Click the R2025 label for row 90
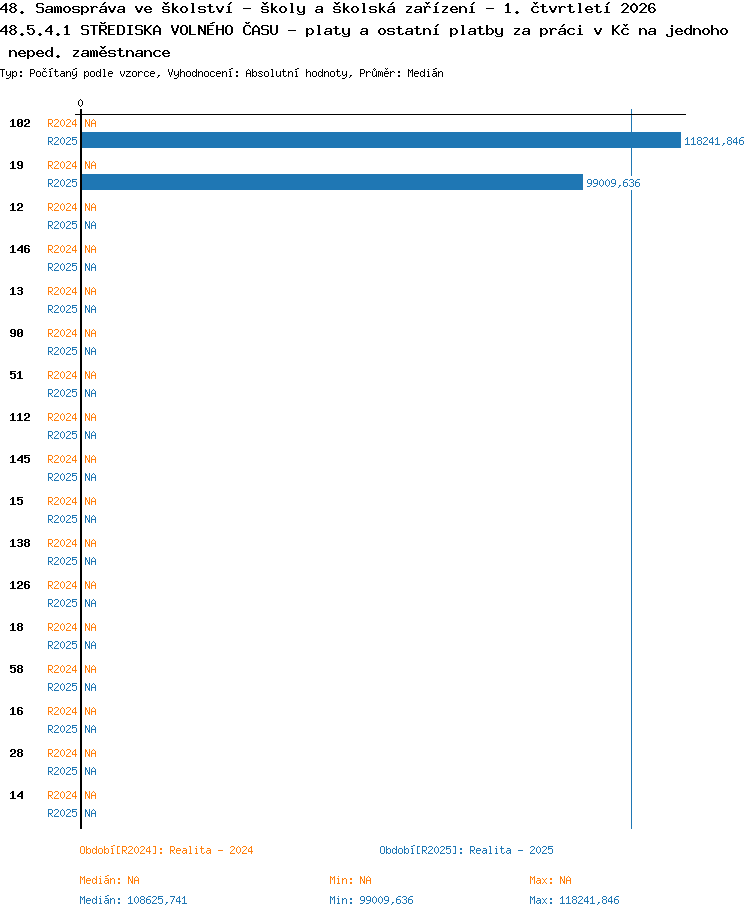Image resolution: width=750 pixels, height=918 pixels. pos(62,351)
